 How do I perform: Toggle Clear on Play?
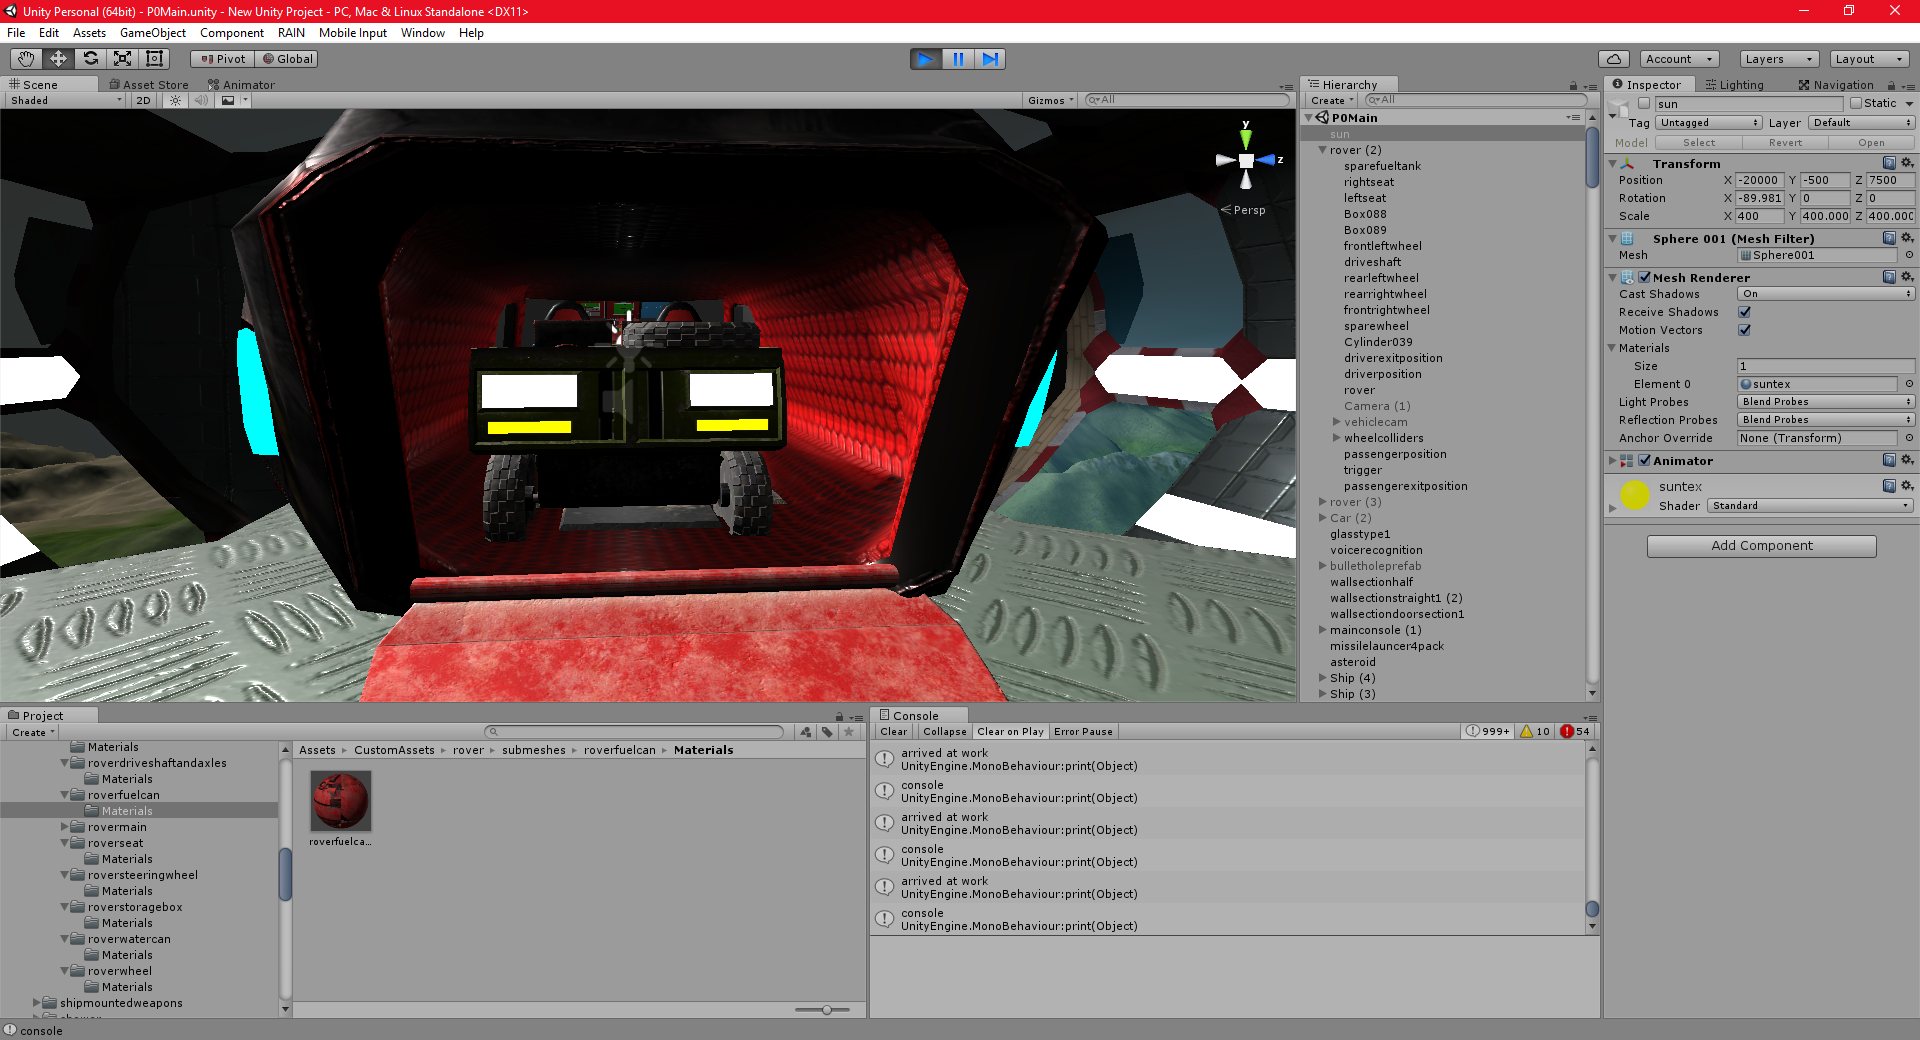[x=1010, y=731]
